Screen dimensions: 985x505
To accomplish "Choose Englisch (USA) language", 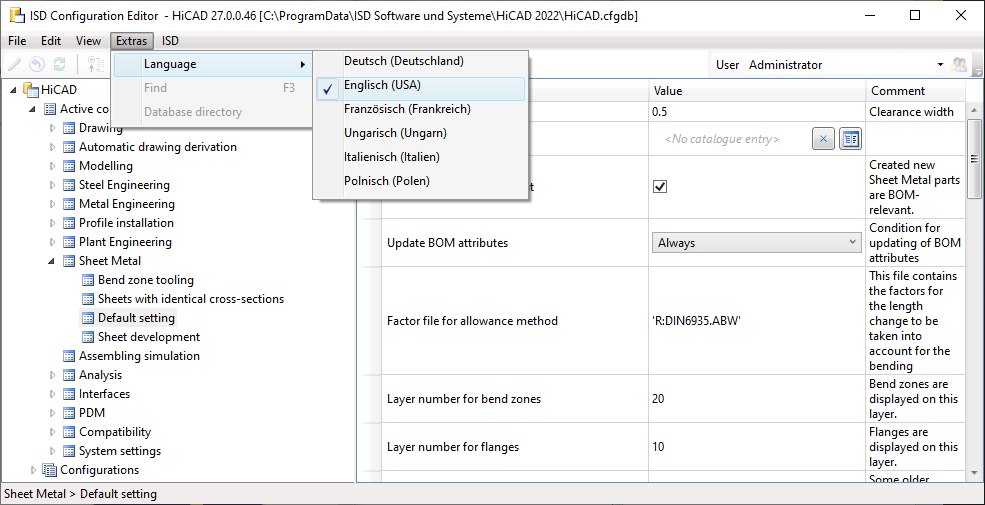I will click(420, 89).
